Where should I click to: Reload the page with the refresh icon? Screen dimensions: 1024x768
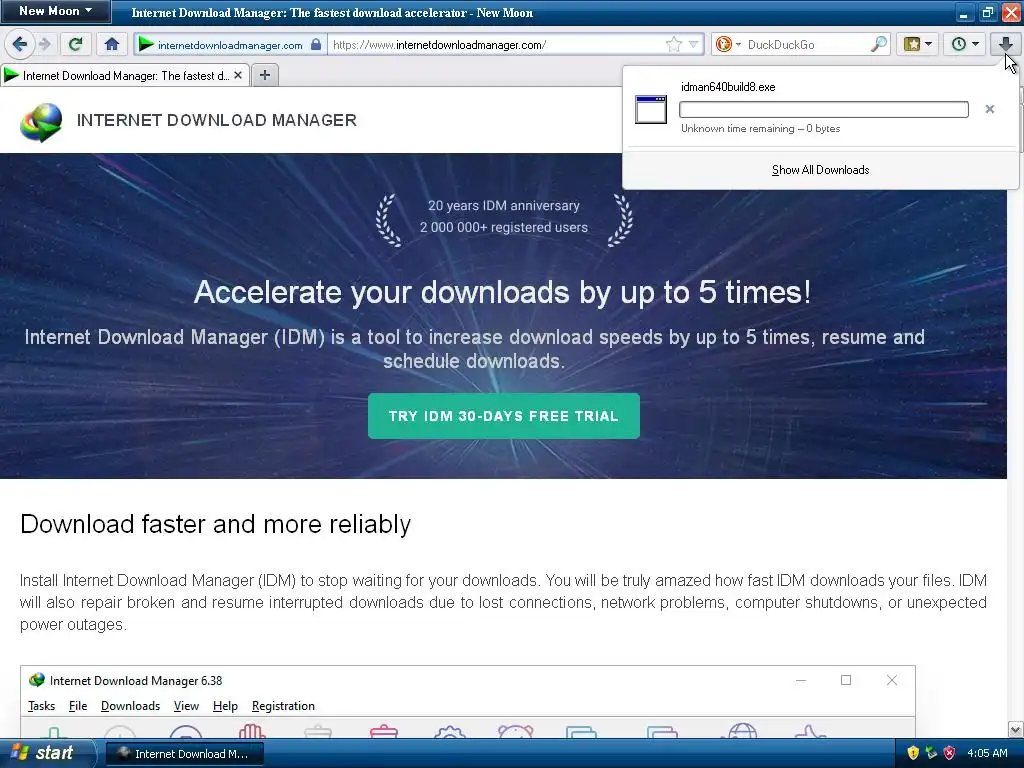[x=75, y=44]
